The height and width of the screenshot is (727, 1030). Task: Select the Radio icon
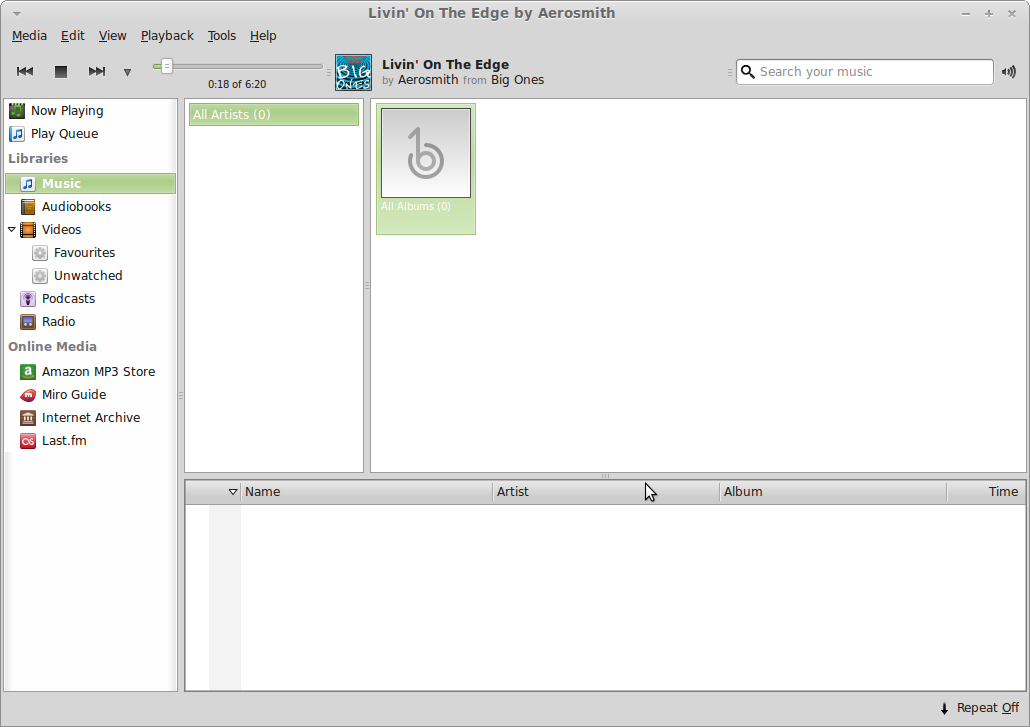coord(28,322)
